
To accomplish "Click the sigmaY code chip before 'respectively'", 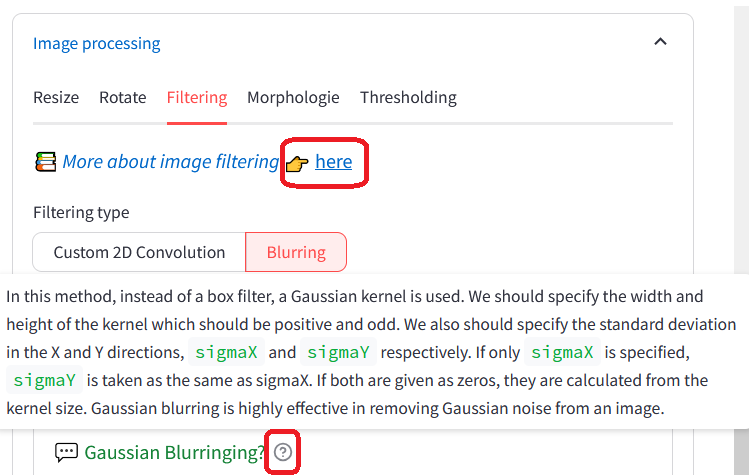I will (339, 352).
